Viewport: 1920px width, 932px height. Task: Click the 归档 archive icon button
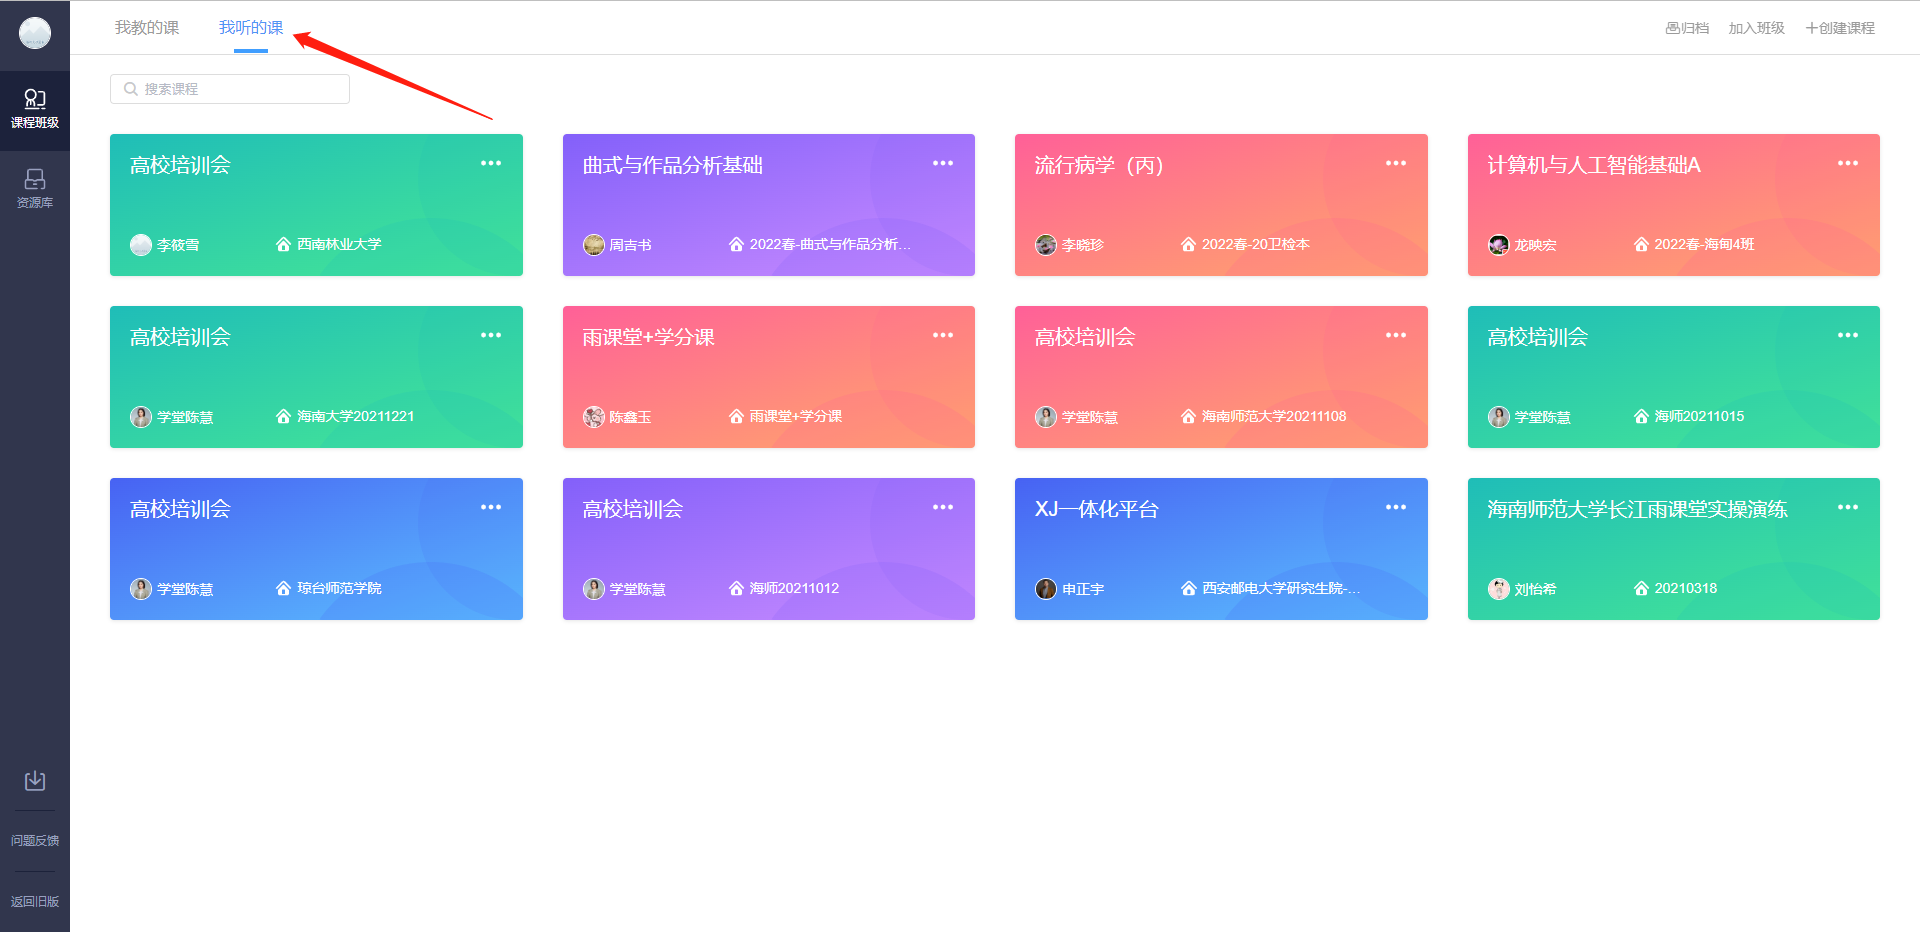(1687, 28)
